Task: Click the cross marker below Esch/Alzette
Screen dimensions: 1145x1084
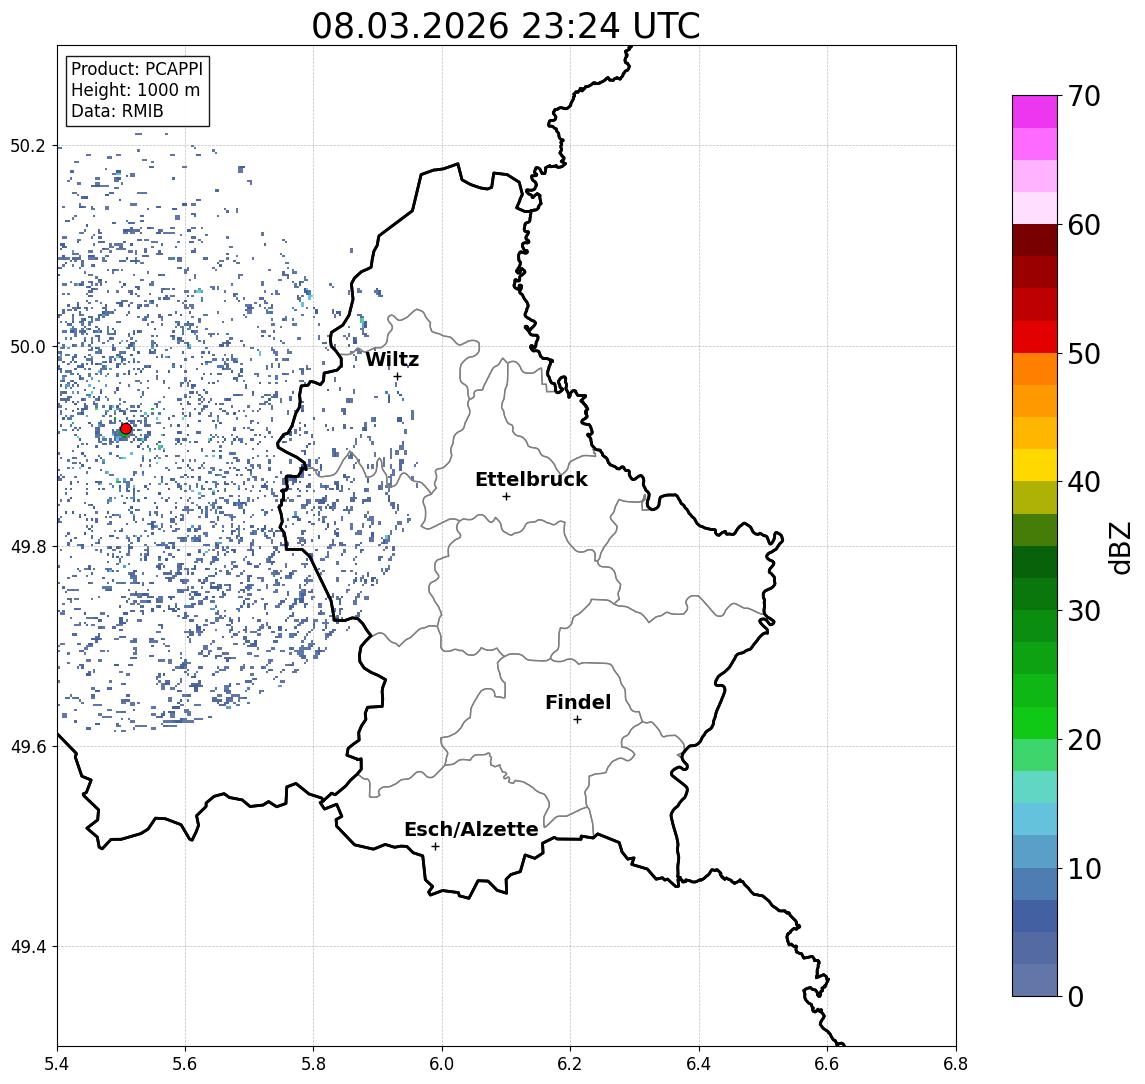Action: (x=435, y=847)
